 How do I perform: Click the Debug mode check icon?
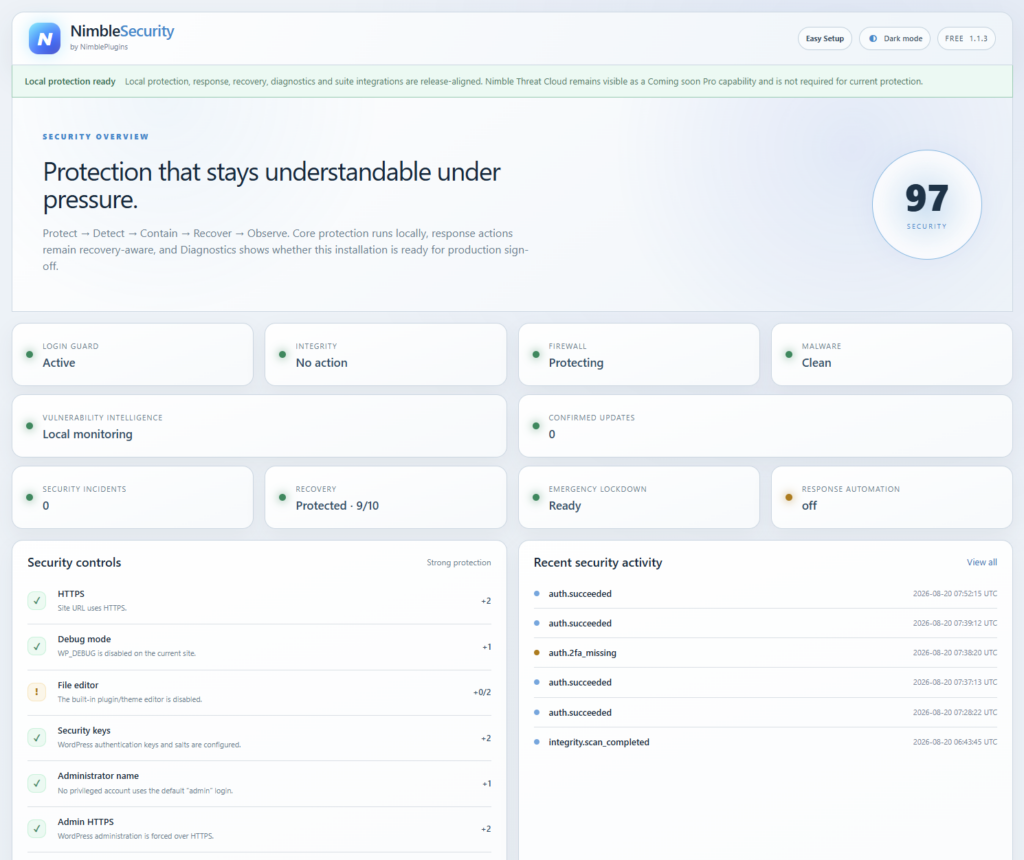[x=37, y=646]
